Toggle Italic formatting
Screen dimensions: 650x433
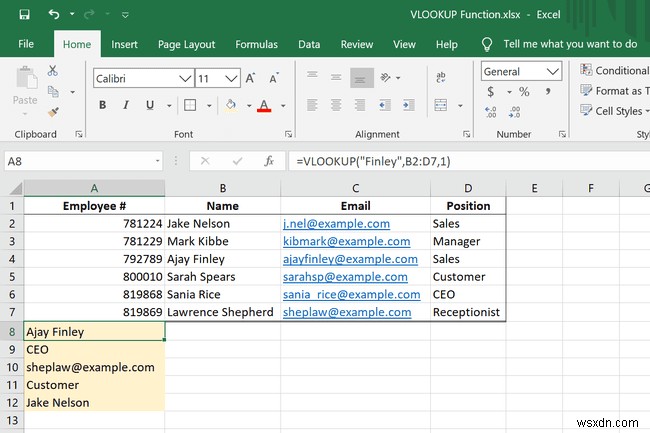pyautogui.click(x=126, y=105)
